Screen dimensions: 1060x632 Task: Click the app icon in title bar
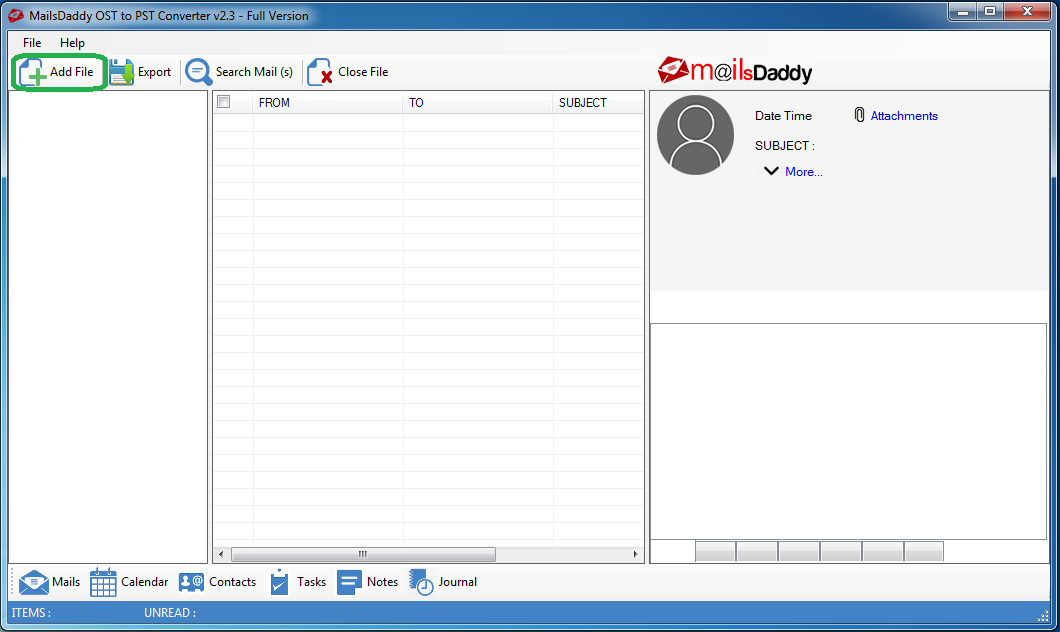coord(16,15)
